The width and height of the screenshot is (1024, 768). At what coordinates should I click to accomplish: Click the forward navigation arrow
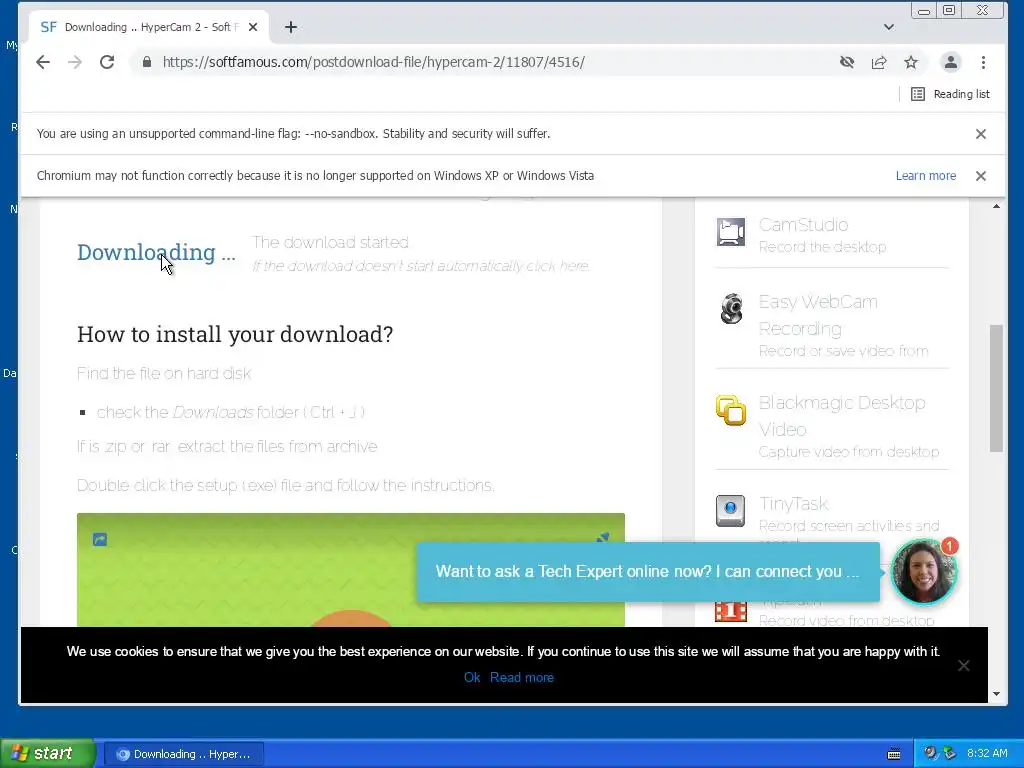(x=75, y=62)
